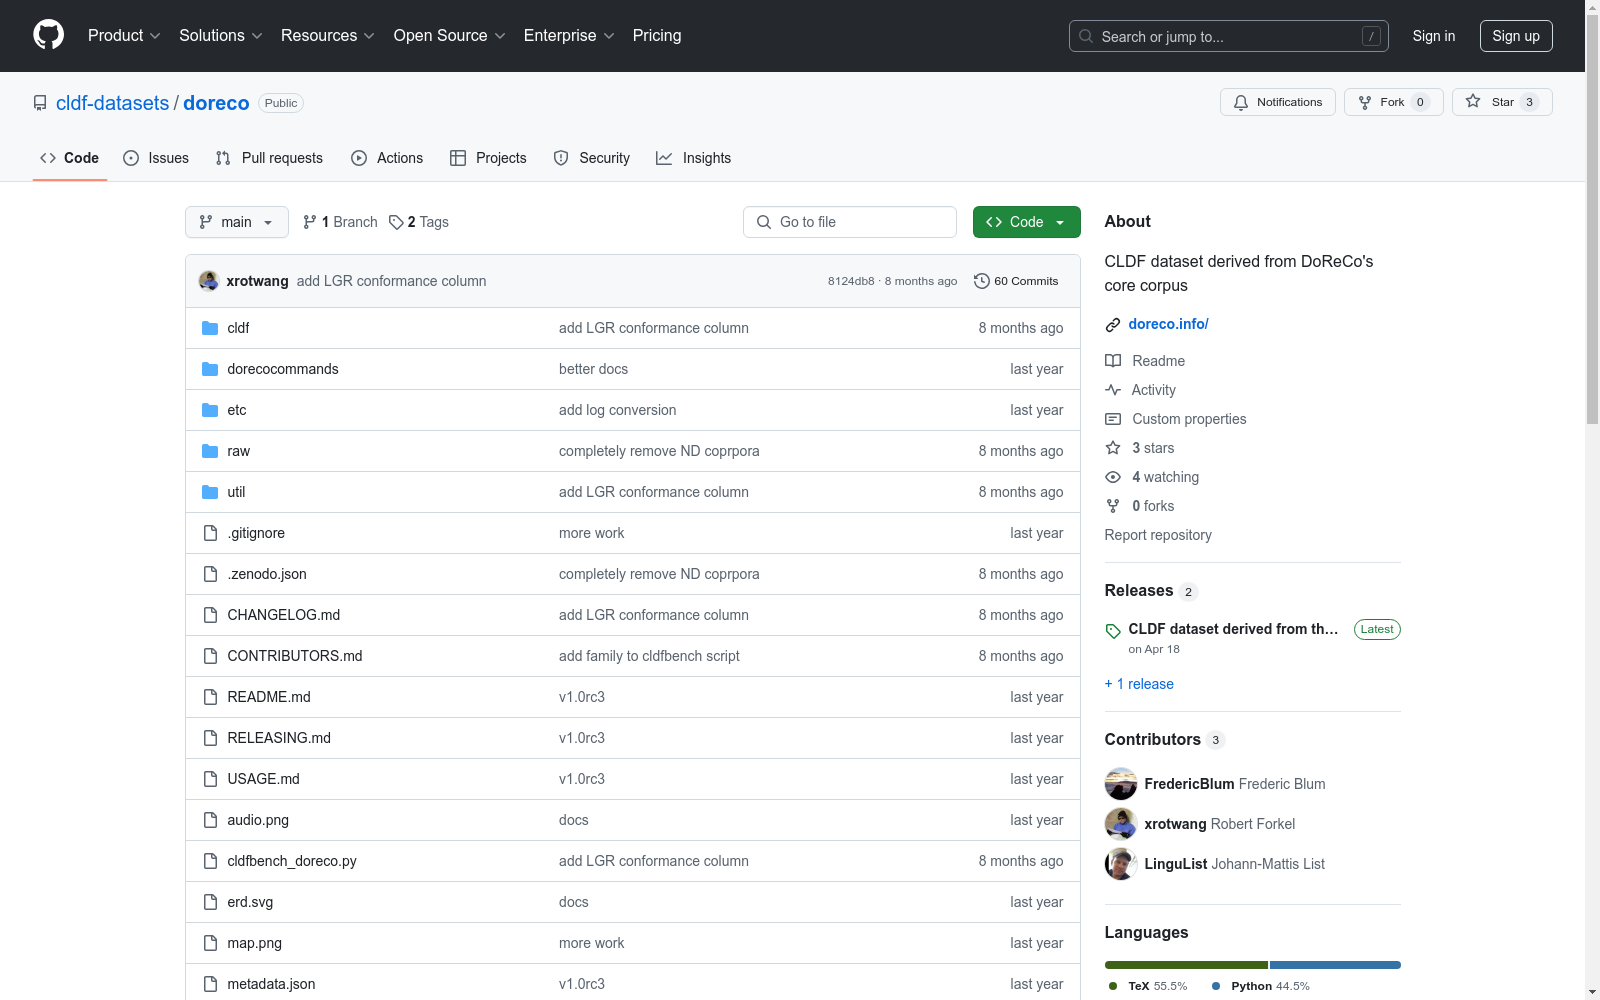
Task: Click the link icon beside doreco.info
Action: [x=1113, y=325]
